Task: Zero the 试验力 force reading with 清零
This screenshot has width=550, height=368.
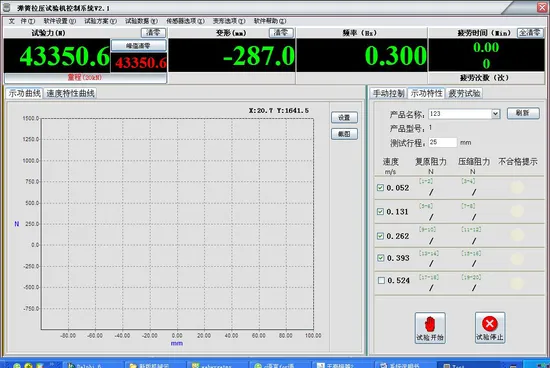Action: (153, 33)
